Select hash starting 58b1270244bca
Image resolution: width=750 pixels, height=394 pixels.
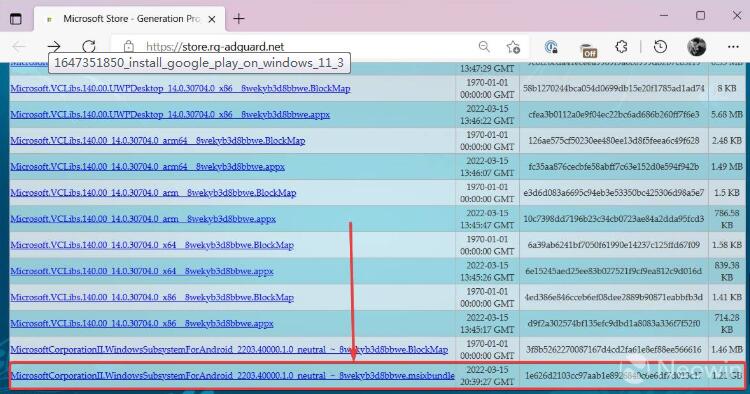[x=614, y=88]
